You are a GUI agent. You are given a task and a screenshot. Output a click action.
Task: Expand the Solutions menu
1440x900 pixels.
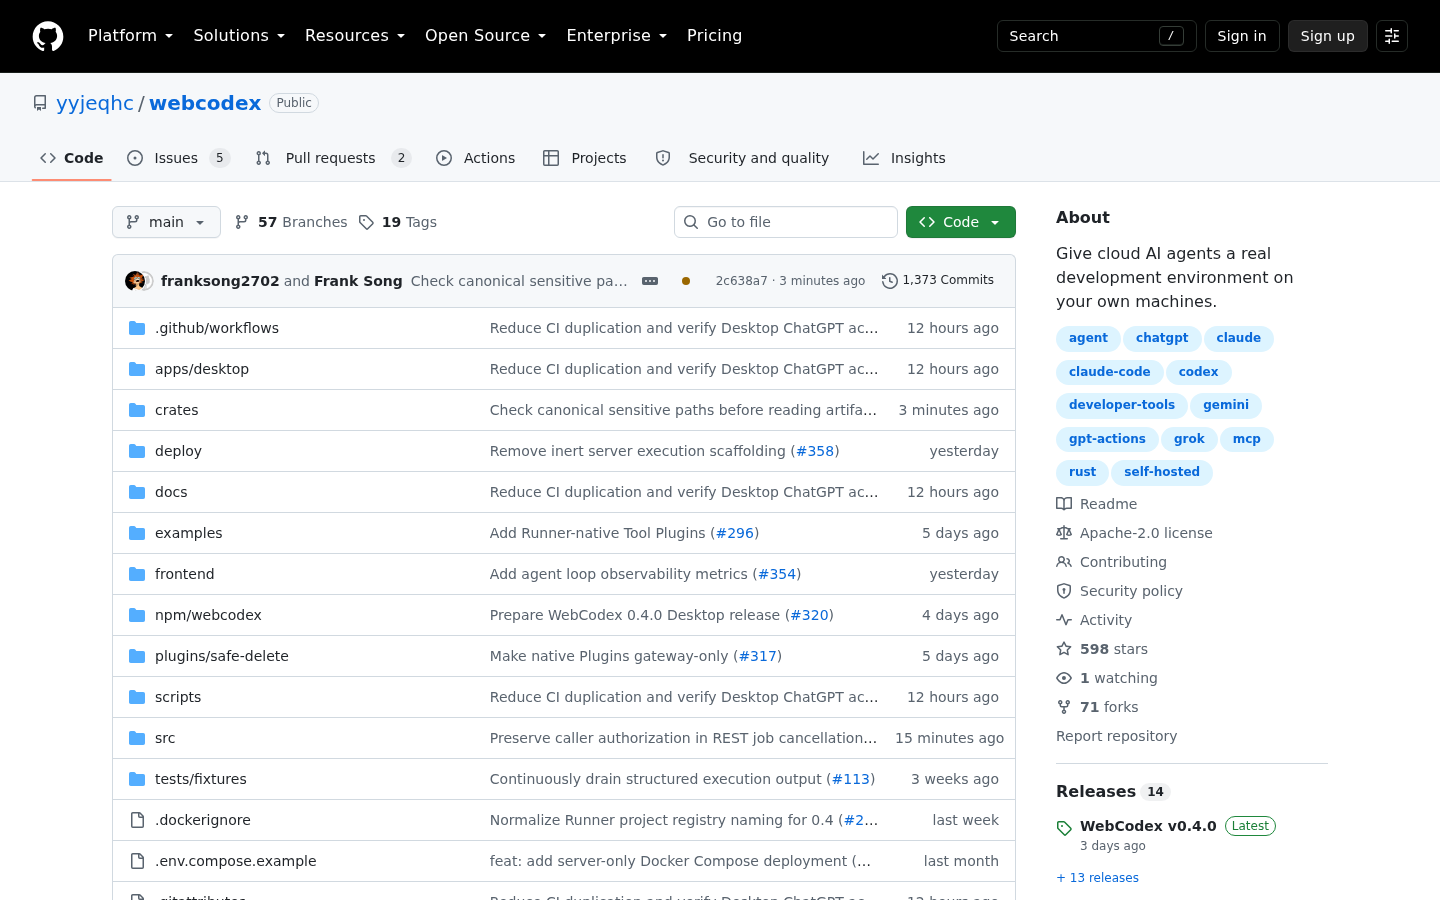tap(239, 36)
